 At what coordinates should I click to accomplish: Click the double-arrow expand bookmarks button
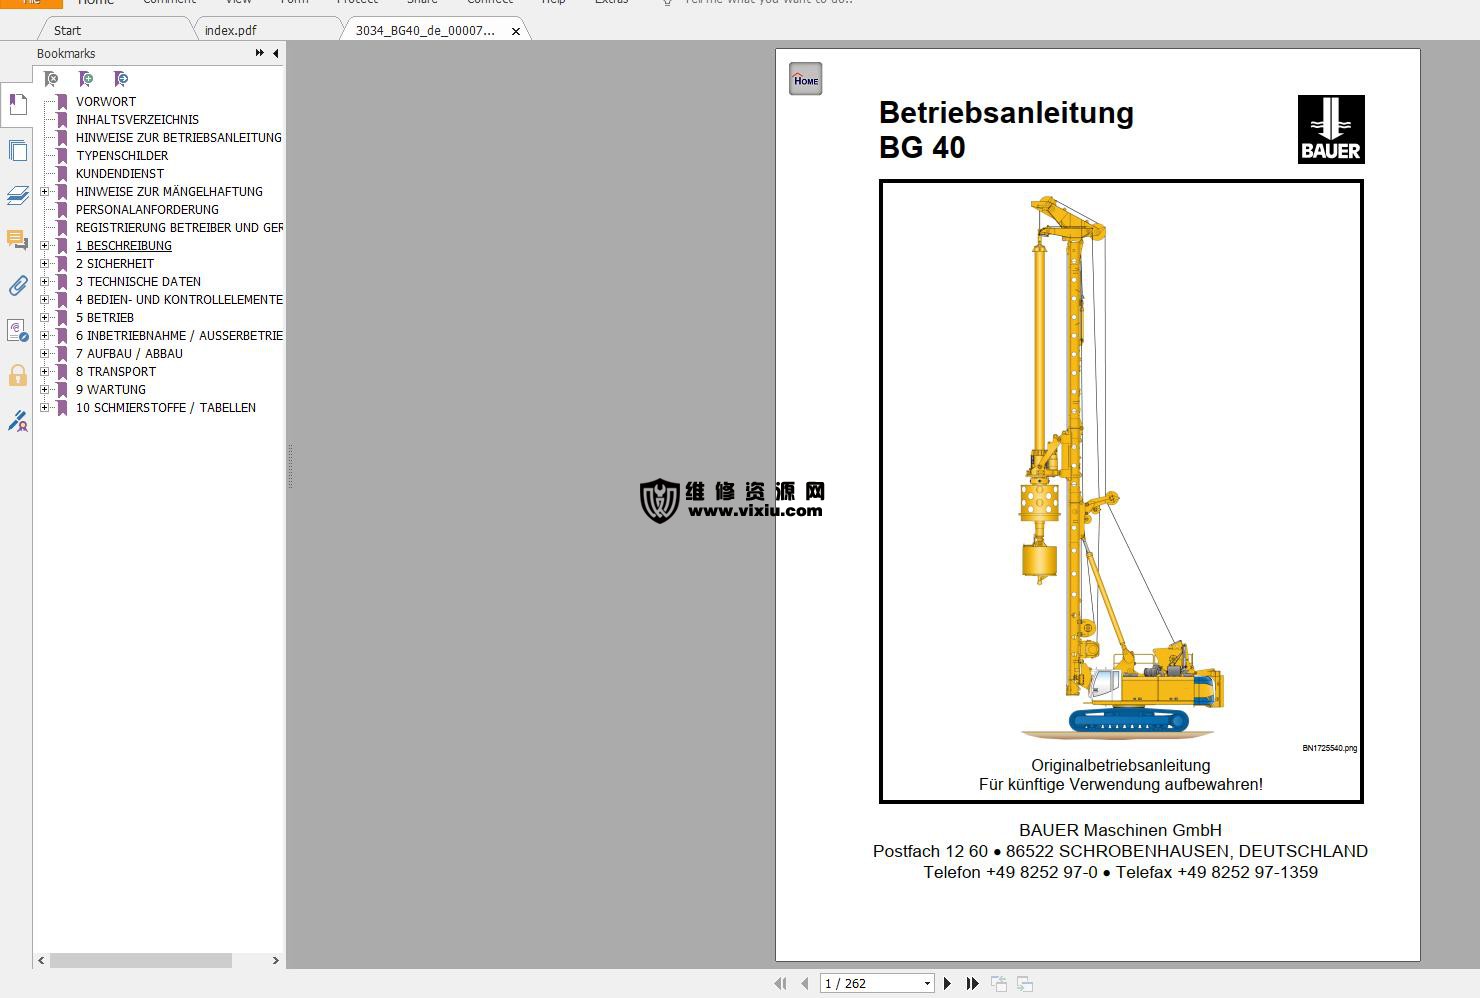coord(260,53)
